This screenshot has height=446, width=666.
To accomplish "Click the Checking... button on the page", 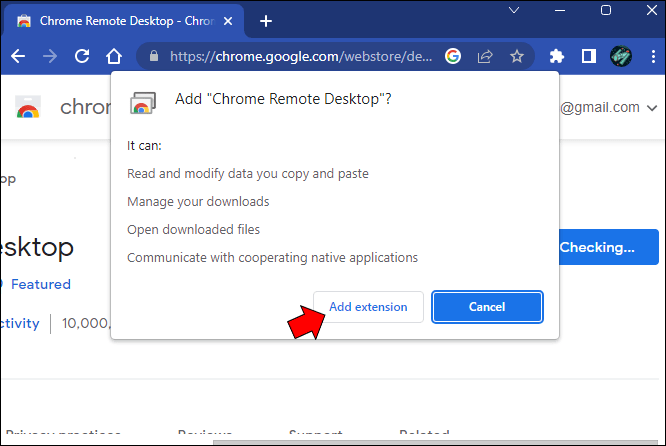I will click(608, 247).
